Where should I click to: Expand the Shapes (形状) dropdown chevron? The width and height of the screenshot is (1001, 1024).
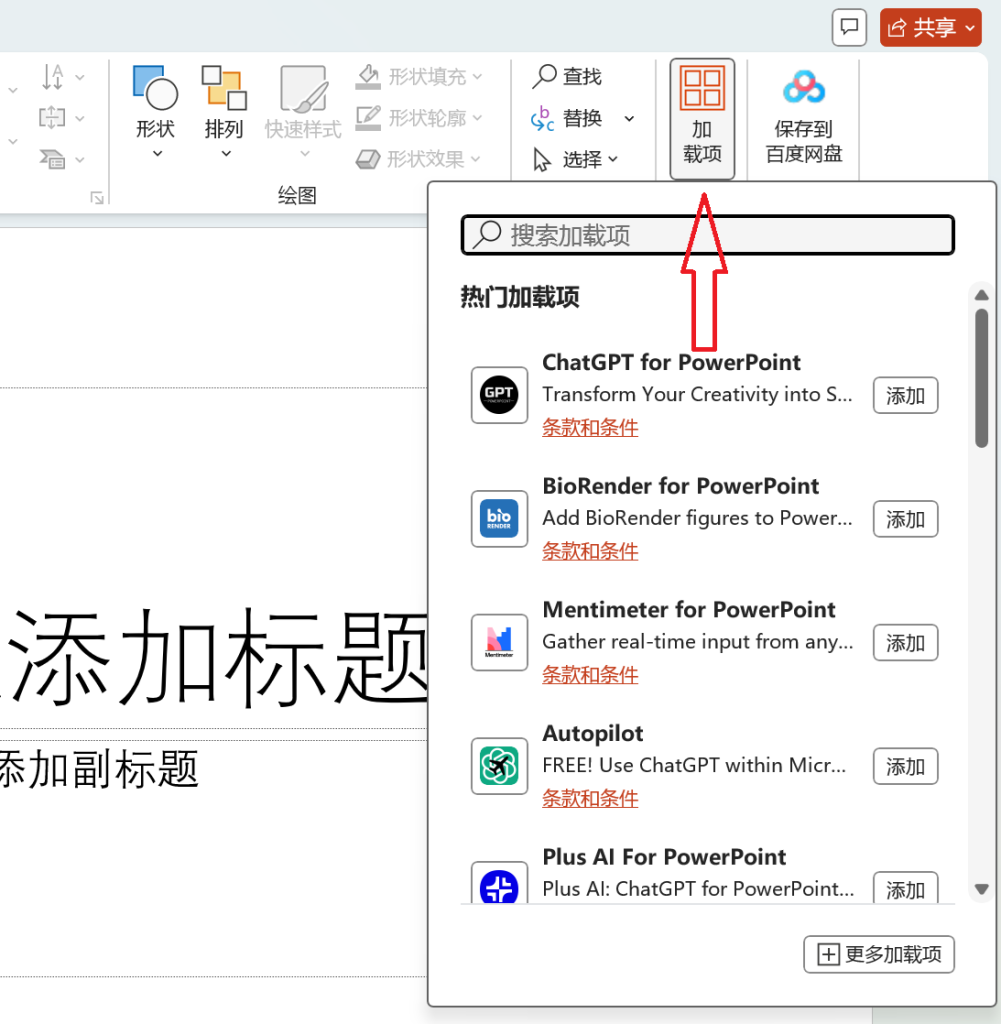(x=157, y=154)
